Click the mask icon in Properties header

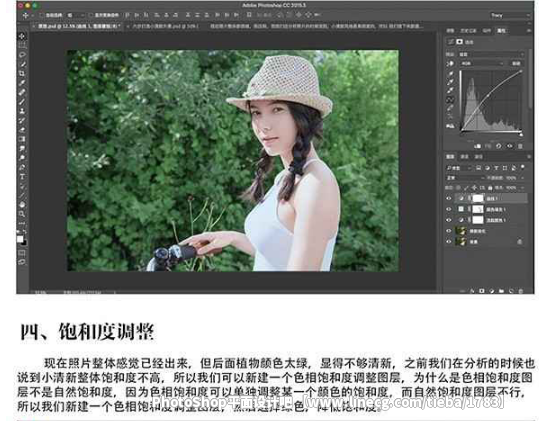tap(460, 42)
